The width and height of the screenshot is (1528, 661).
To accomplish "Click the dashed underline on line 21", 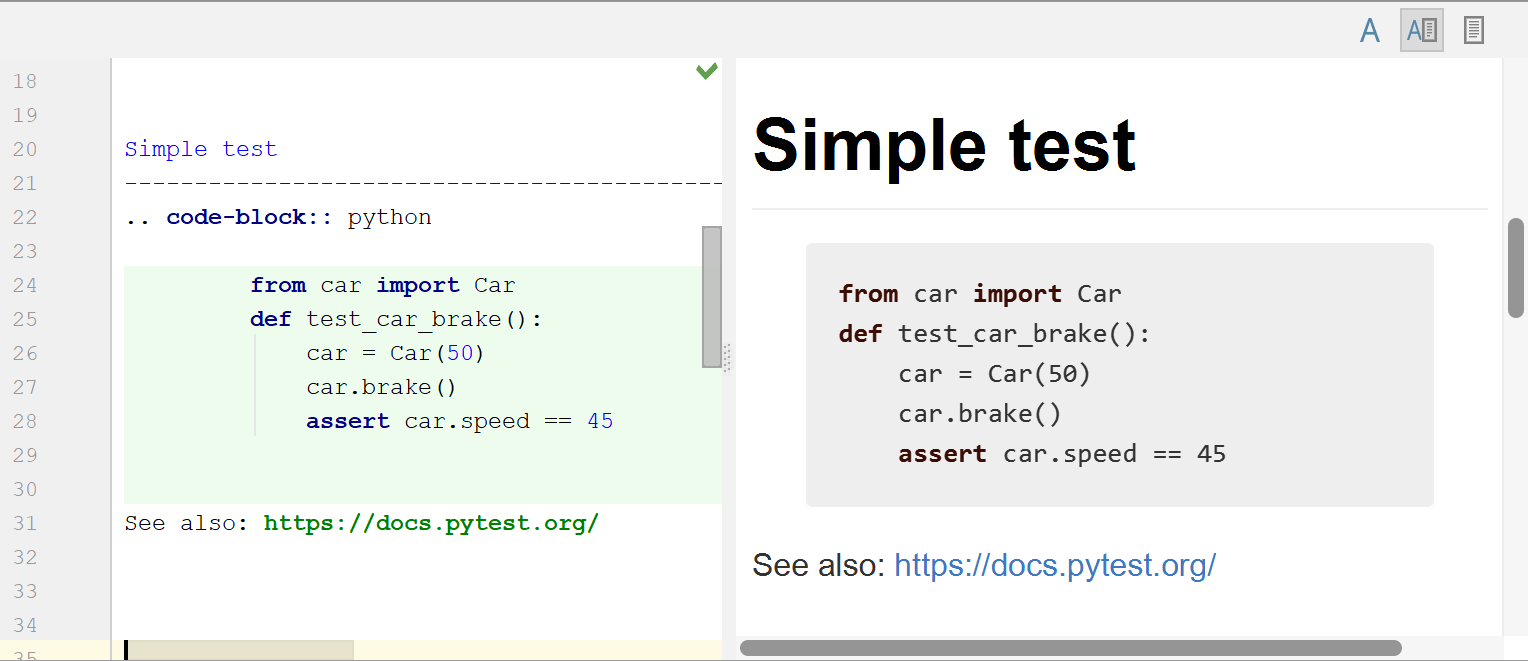I will [420, 184].
